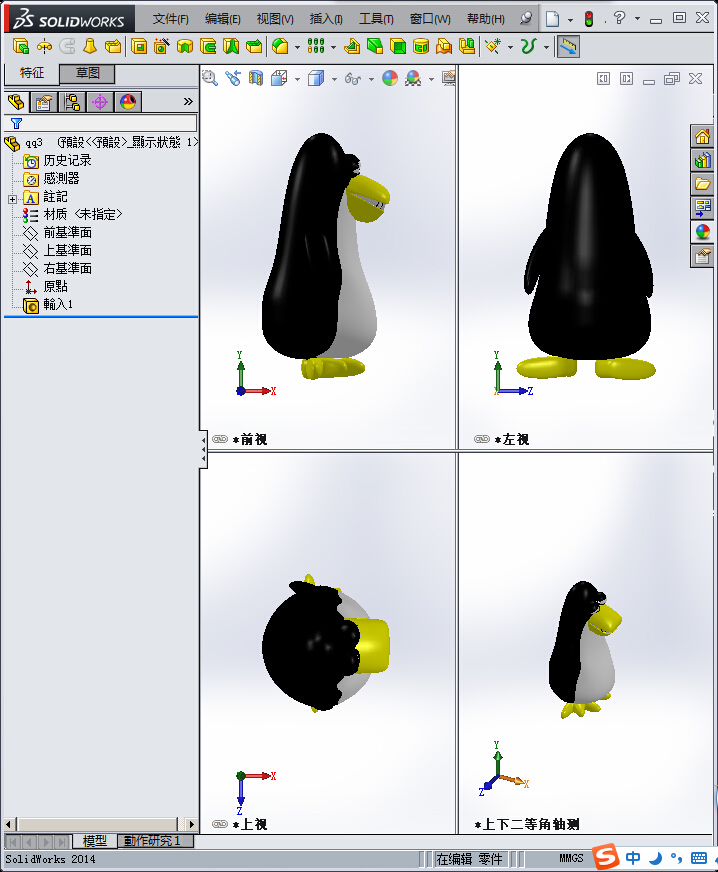
Task: Toggle the menu bar pin icon
Action: point(526,18)
